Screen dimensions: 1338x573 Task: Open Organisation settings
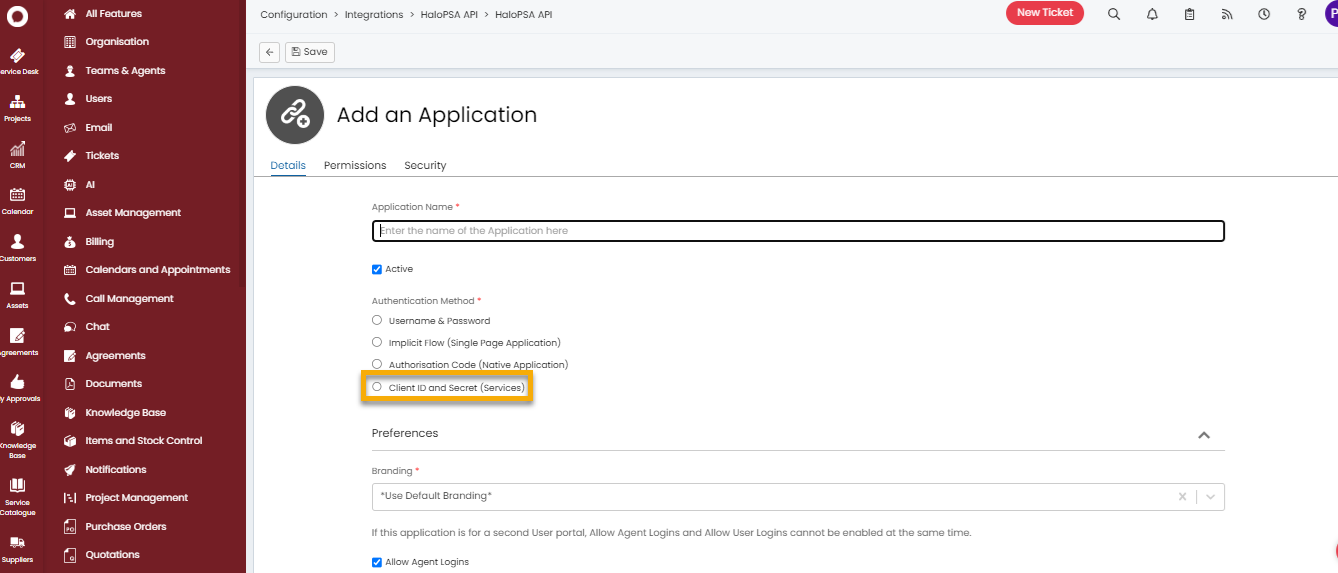(117, 42)
